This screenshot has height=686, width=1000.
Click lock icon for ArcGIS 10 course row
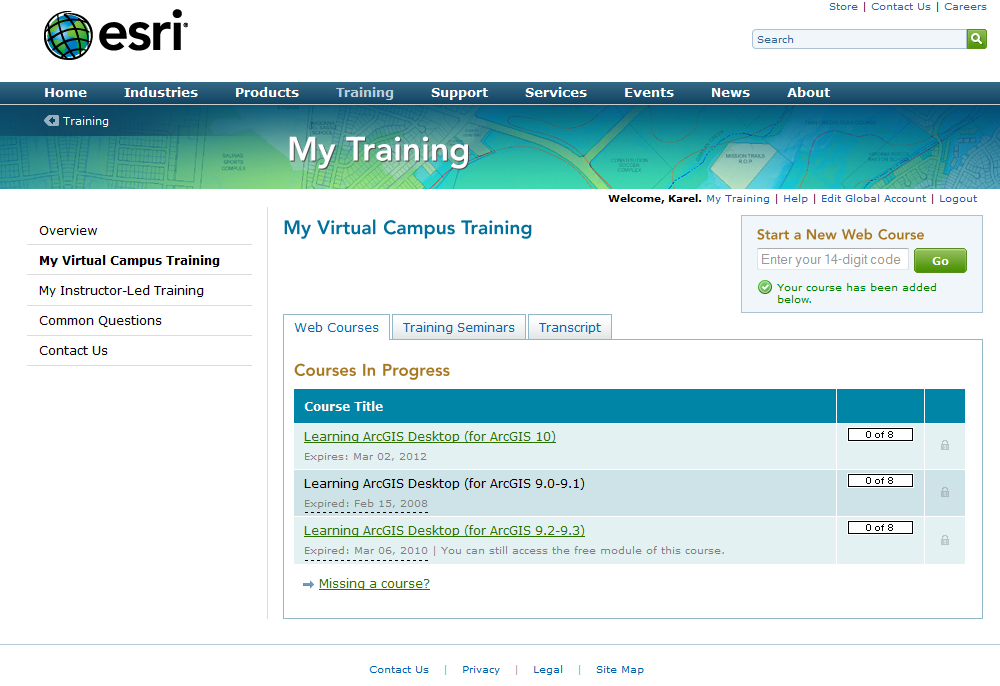[945, 445]
